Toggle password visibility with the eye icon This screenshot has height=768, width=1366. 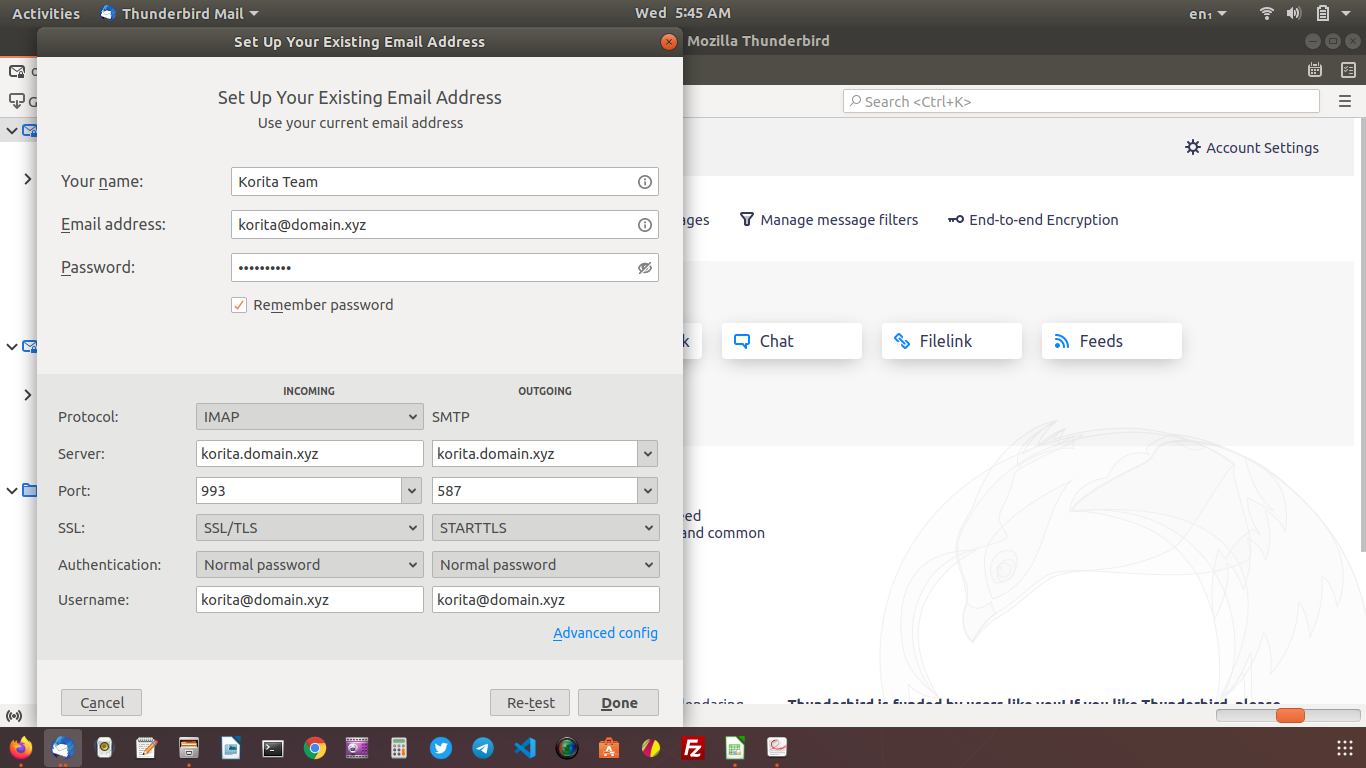click(644, 267)
